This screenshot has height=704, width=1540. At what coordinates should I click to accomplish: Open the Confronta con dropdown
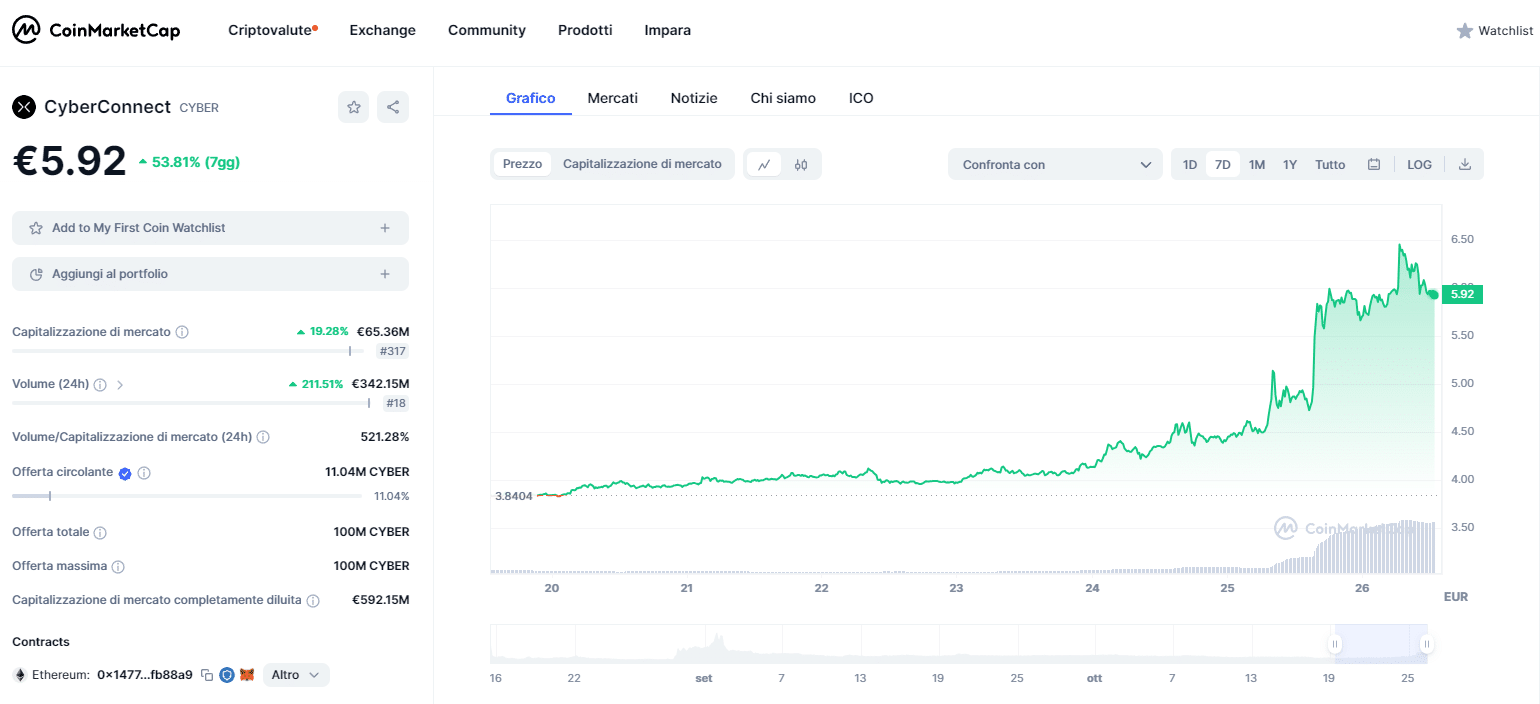tap(1055, 165)
